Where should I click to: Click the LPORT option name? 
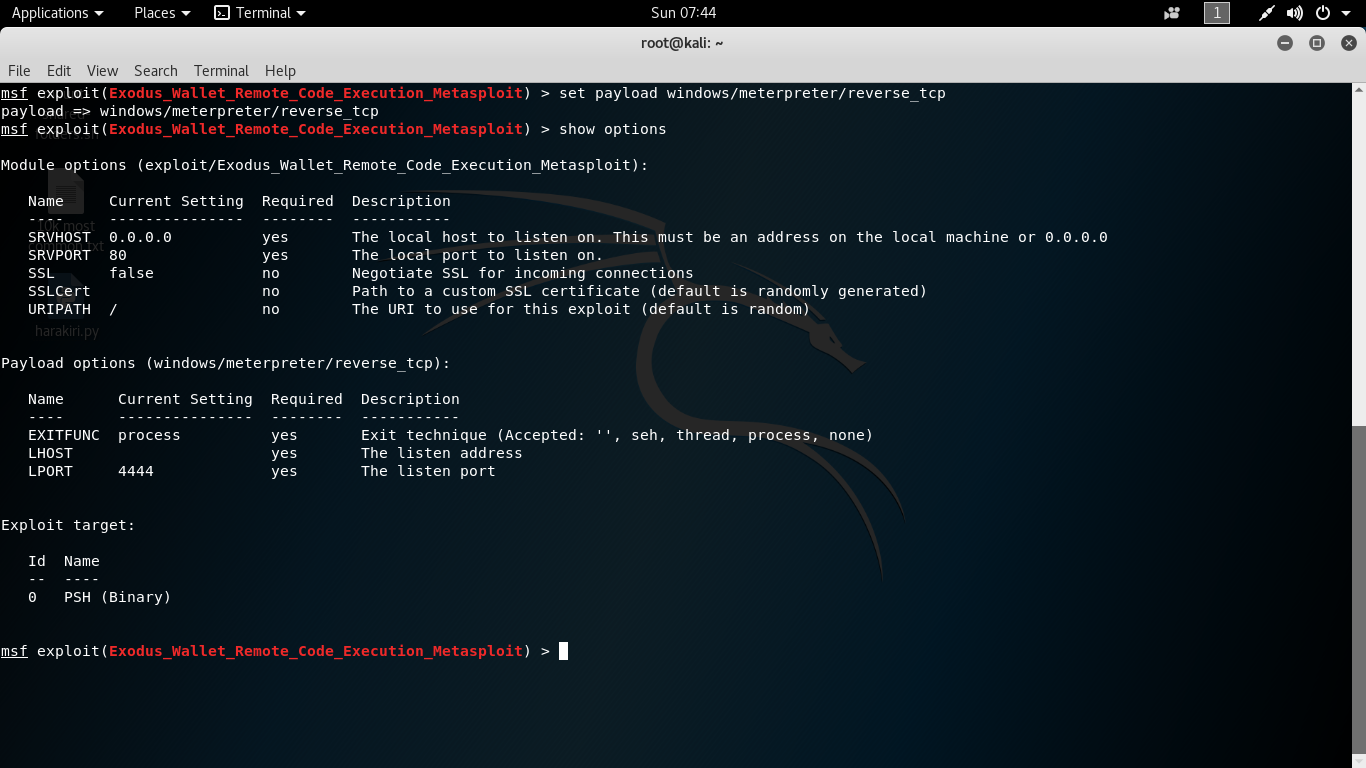50,471
